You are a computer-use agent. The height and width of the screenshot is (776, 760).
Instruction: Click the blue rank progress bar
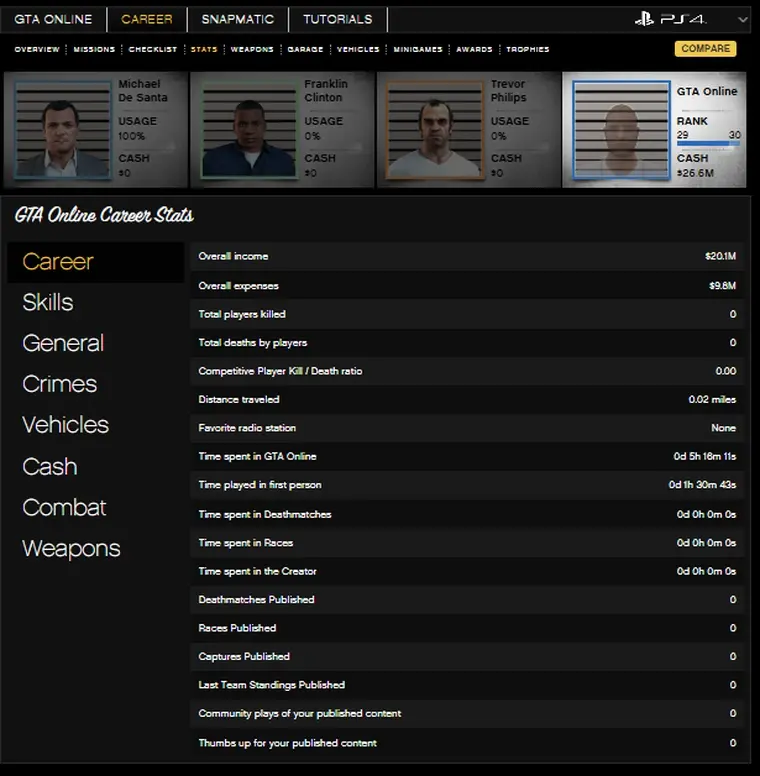(708, 144)
